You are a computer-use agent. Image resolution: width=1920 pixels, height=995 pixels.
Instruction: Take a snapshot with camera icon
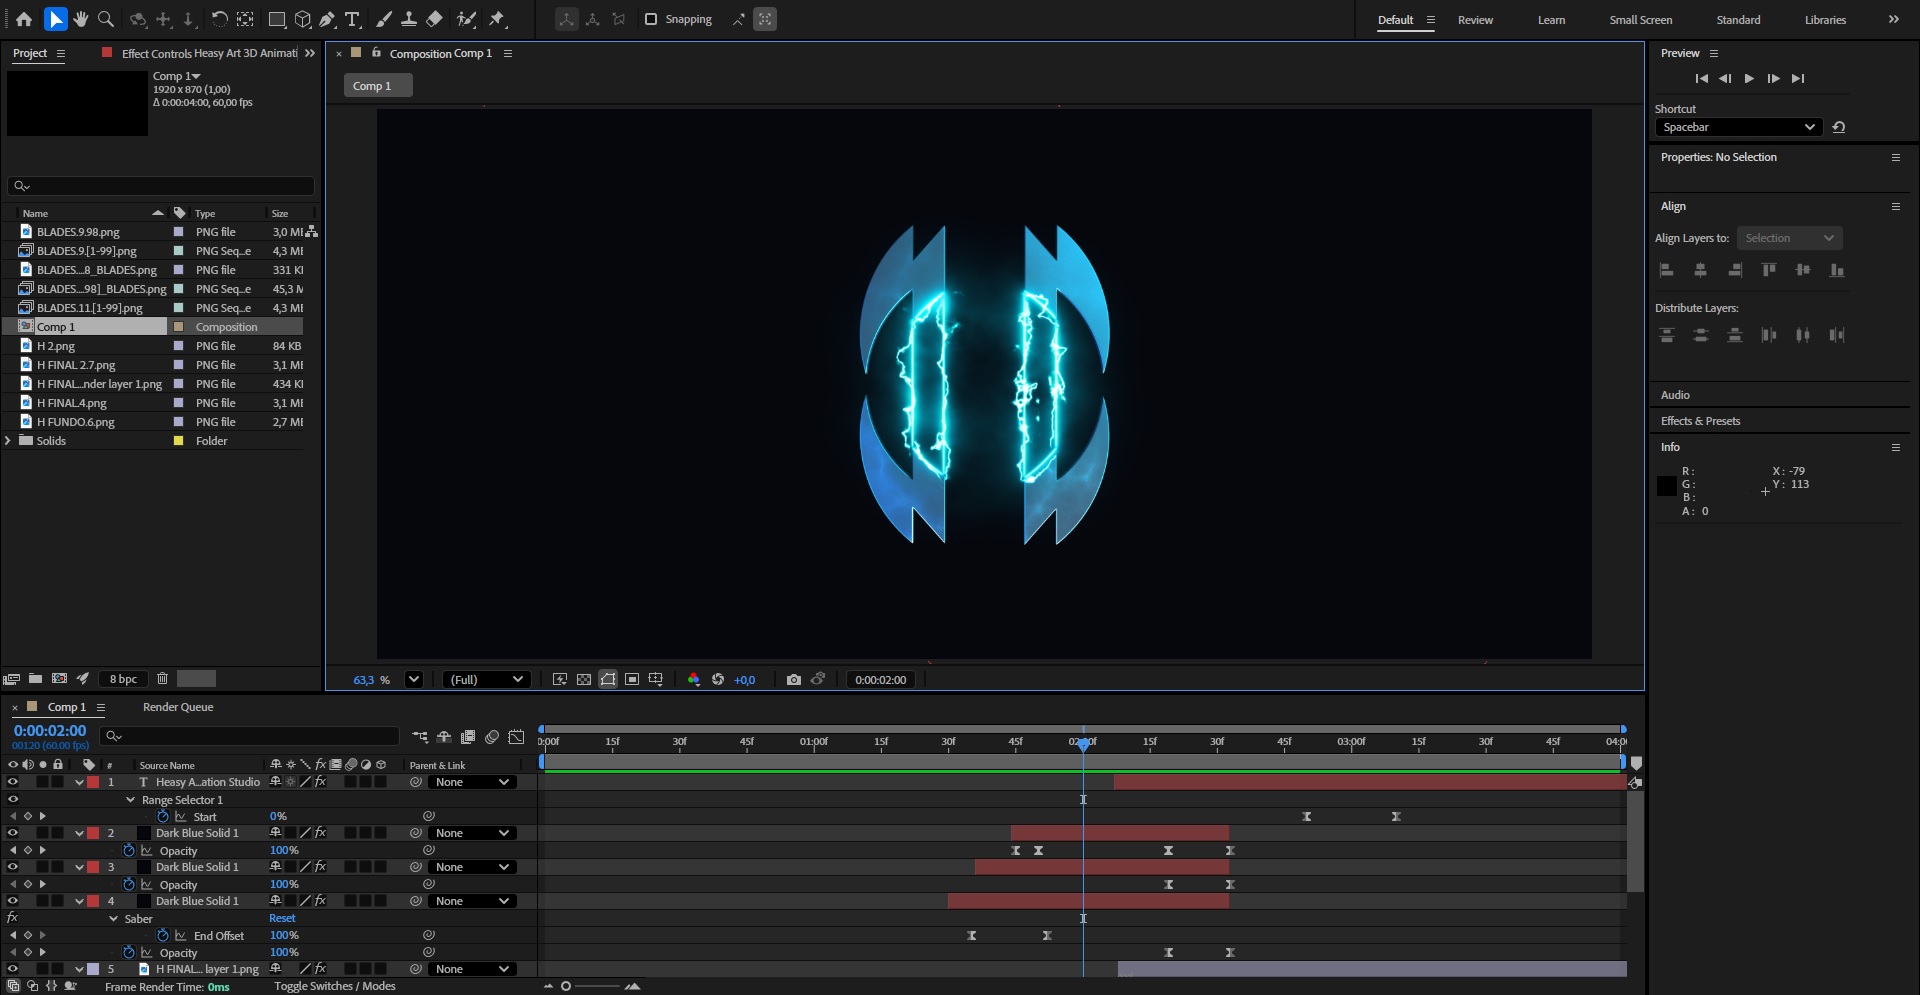(793, 679)
